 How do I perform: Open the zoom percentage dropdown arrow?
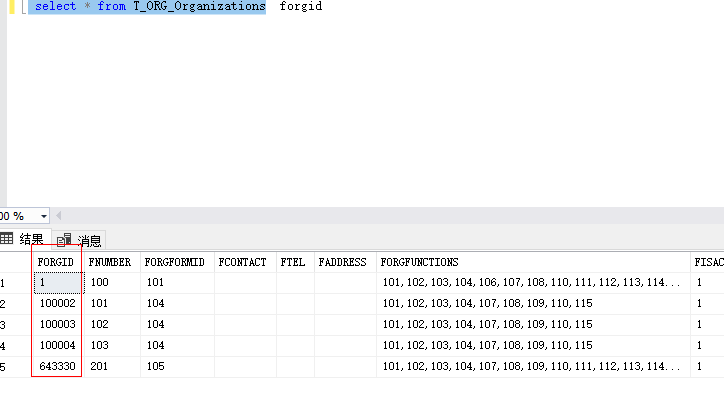44,216
